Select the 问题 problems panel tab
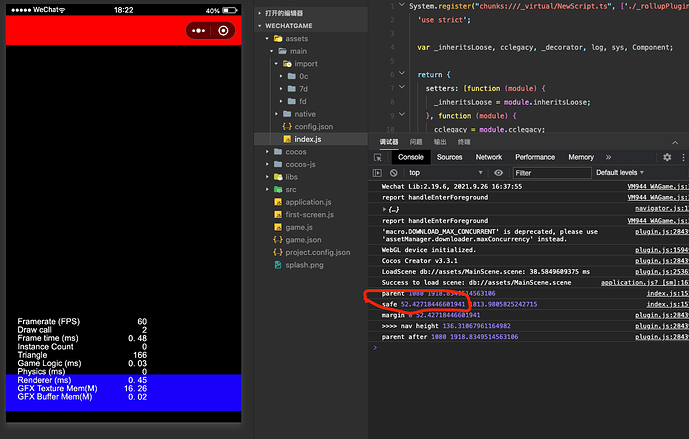Image resolution: width=689 pixels, height=439 pixels. (x=416, y=142)
